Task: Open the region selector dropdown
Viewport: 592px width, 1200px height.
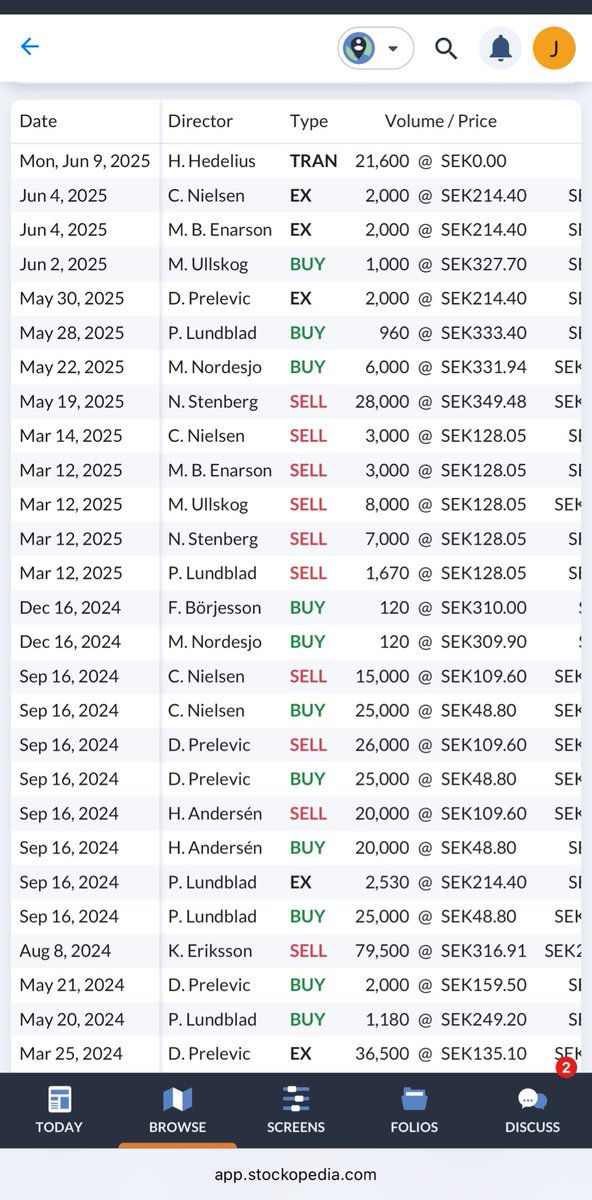Action: 376,48
